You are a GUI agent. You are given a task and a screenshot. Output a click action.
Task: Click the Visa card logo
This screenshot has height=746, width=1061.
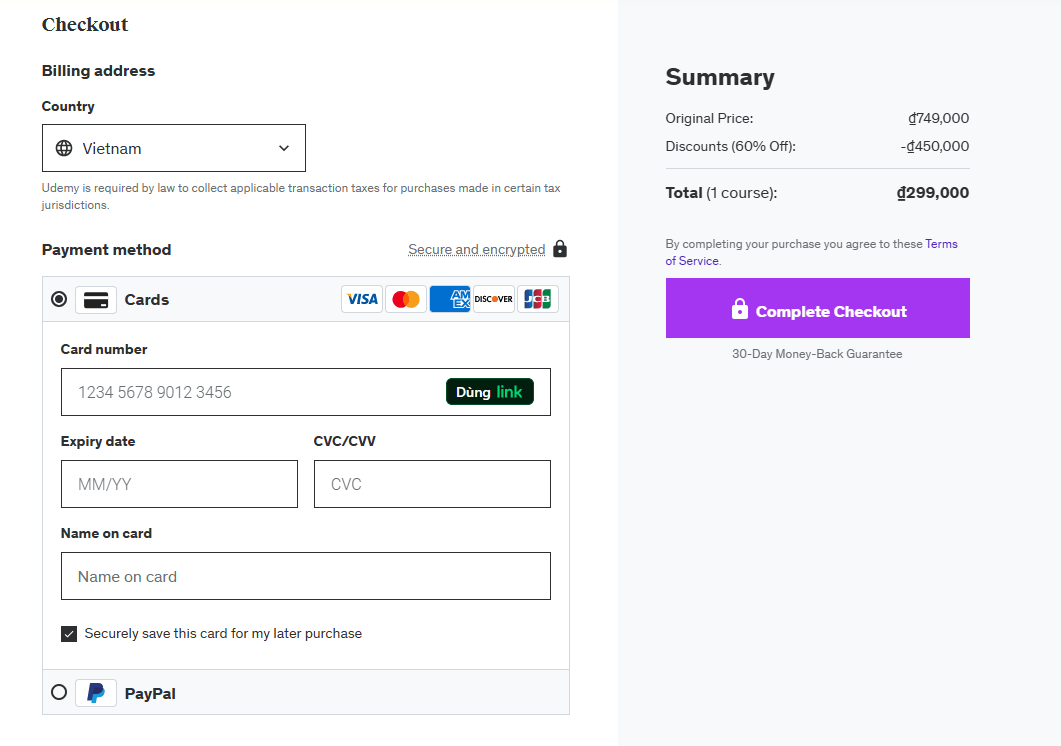pos(362,299)
